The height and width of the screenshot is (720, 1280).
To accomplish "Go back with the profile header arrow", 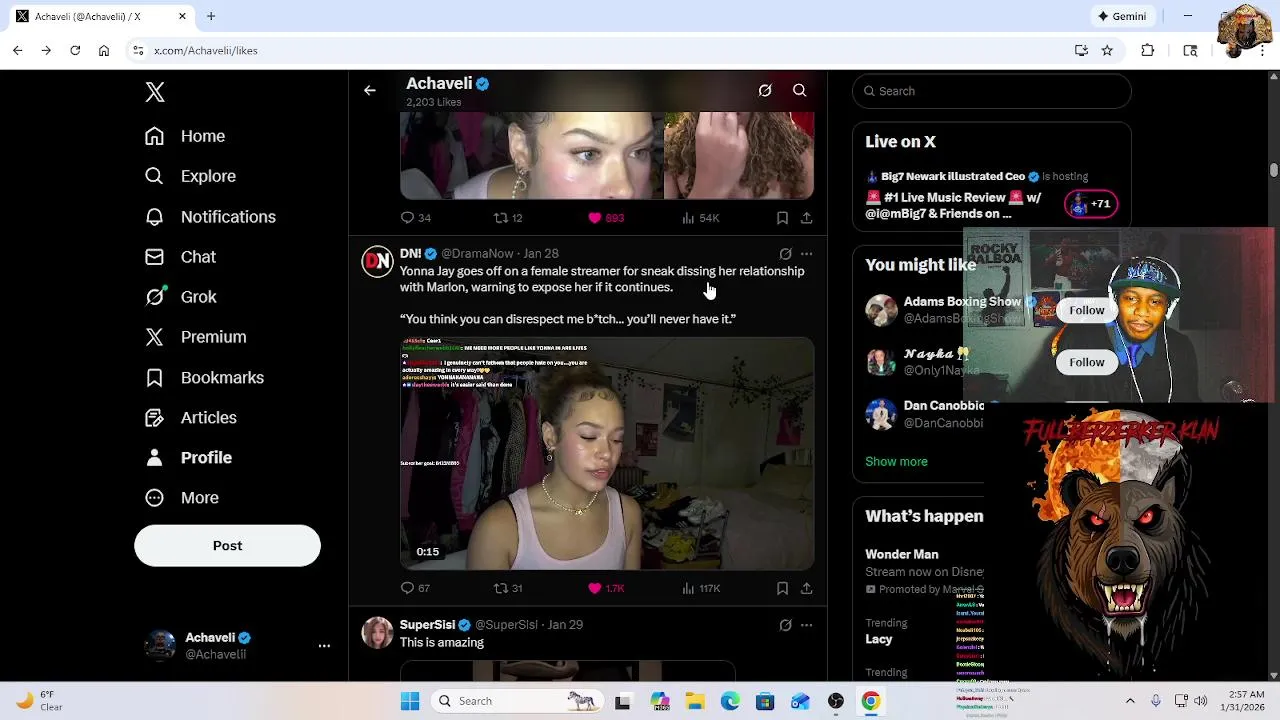I will [370, 91].
